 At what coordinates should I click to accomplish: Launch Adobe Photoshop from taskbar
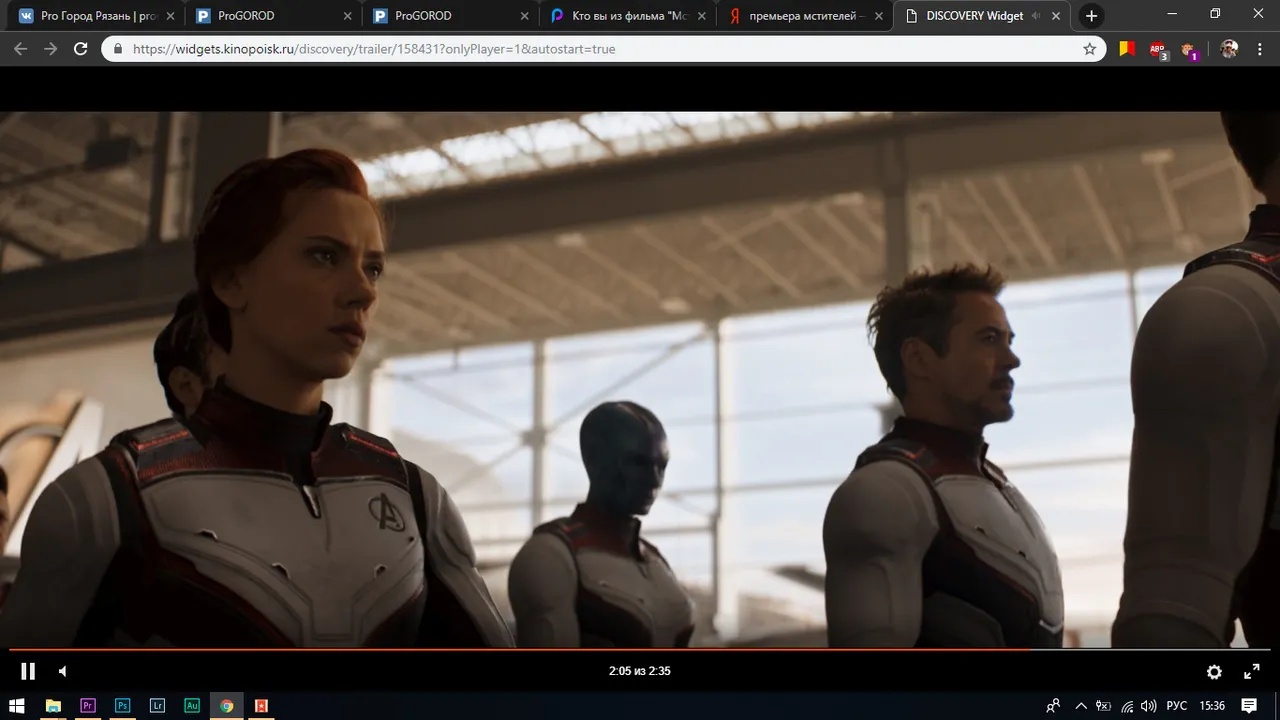tap(123, 705)
